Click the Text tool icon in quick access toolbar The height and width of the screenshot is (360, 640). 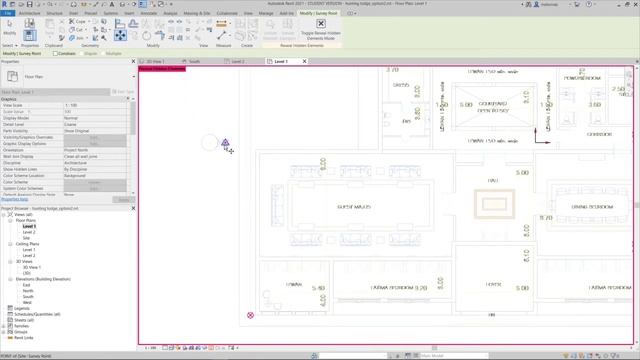point(111,4)
